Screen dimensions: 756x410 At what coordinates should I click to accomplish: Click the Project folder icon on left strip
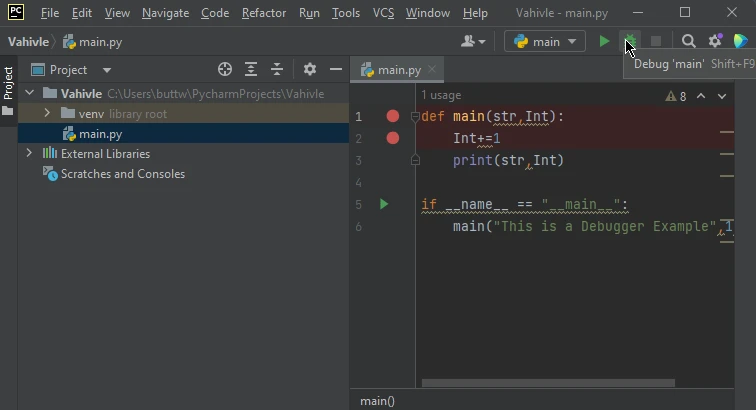click(8, 111)
